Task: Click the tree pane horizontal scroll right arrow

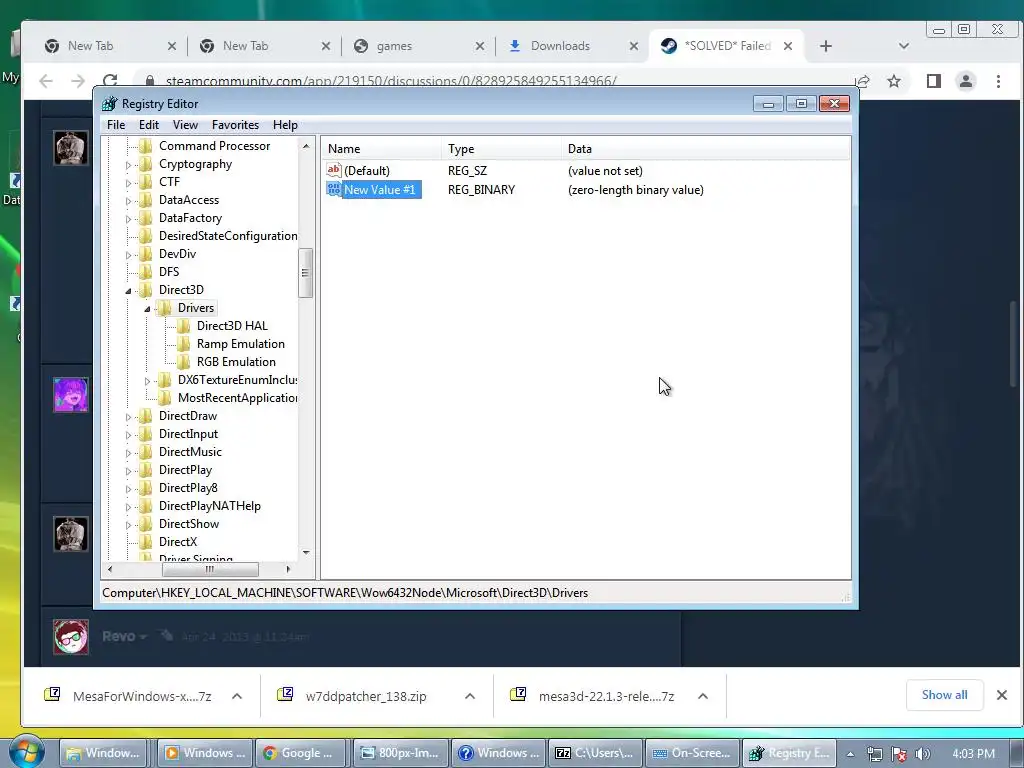Action: coord(288,569)
